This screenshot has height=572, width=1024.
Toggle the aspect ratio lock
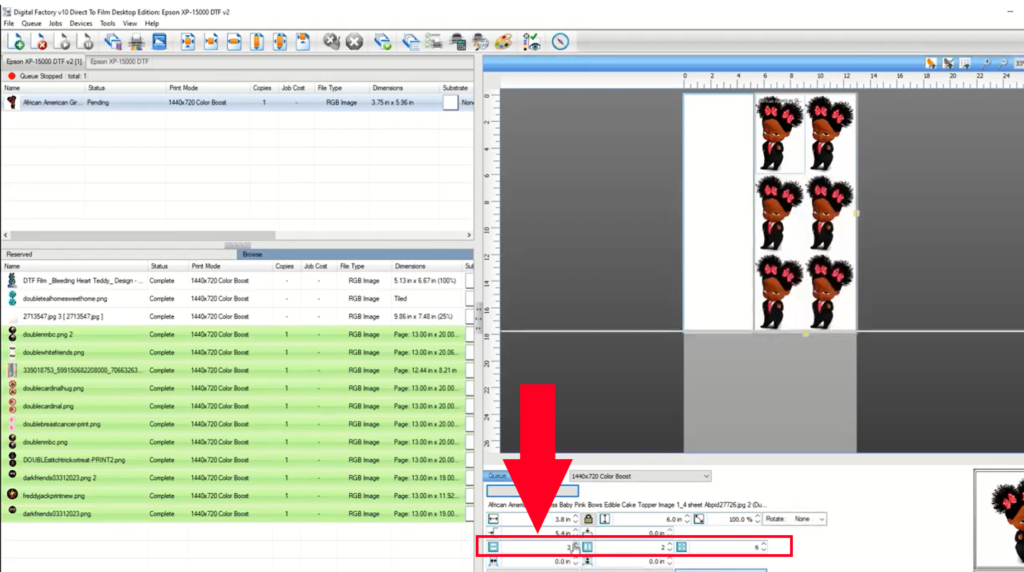pos(588,519)
